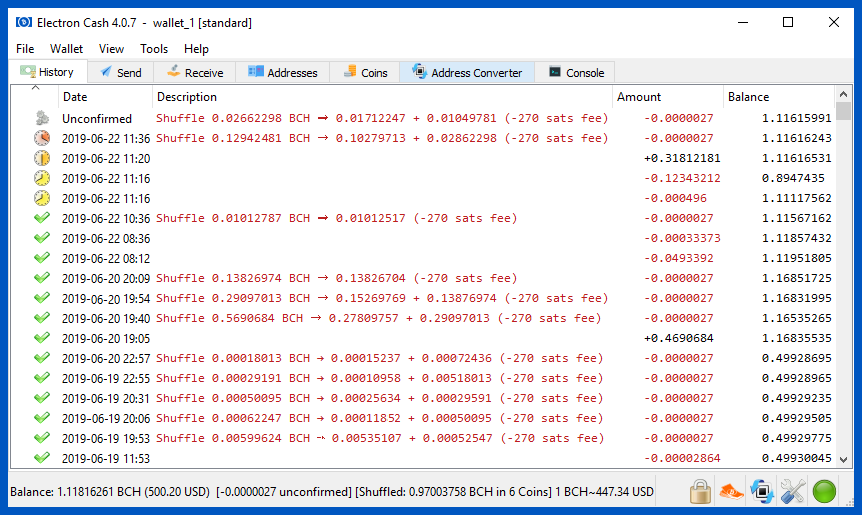The height and width of the screenshot is (515, 862).
Task: Click green checkmark for 2019-06-20 19:40
Action: [x=42, y=318]
